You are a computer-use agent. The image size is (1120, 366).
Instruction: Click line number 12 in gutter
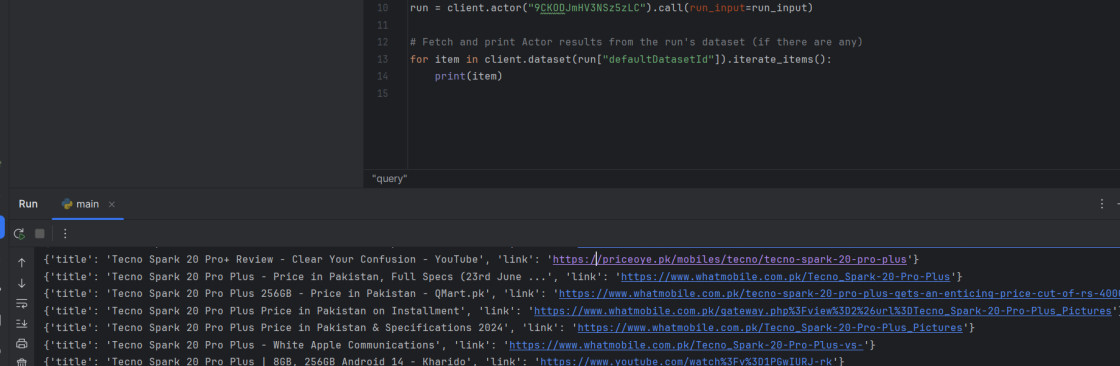point(382,42)
